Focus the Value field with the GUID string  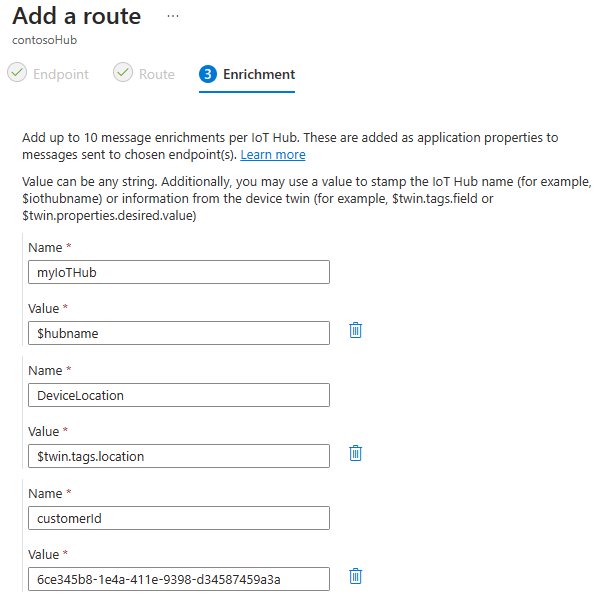(x=179, y=579)
